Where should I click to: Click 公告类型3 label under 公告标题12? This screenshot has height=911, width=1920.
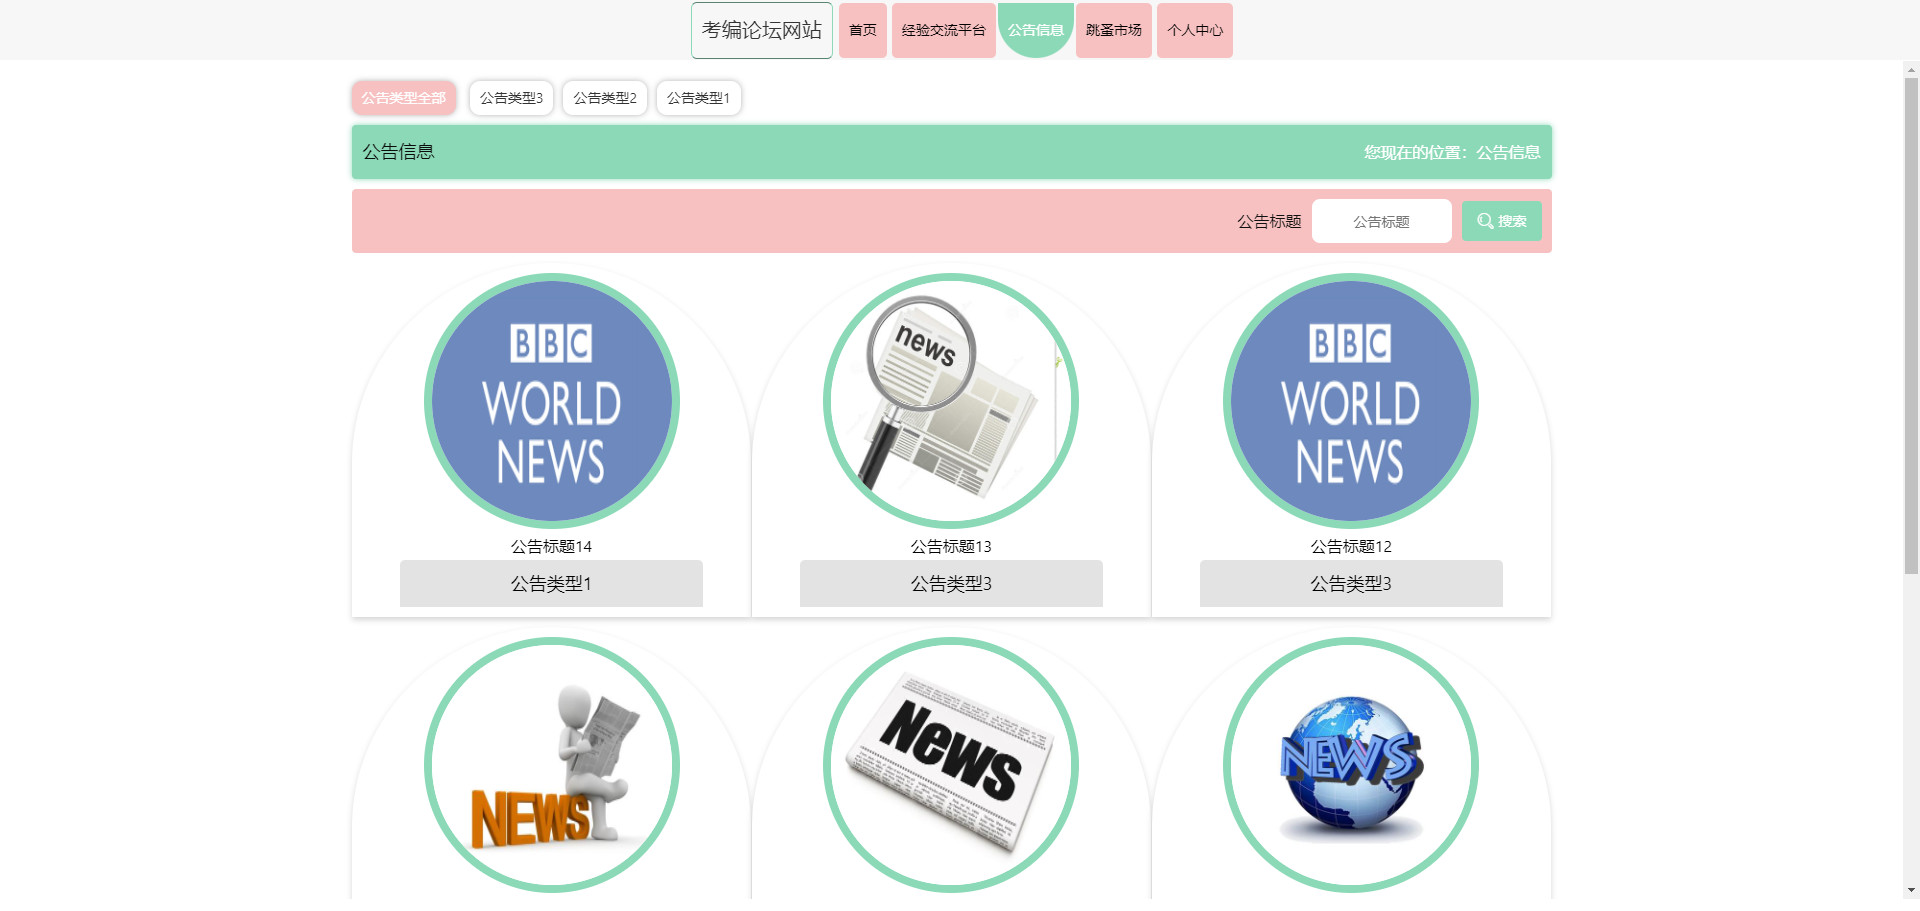1351,583
